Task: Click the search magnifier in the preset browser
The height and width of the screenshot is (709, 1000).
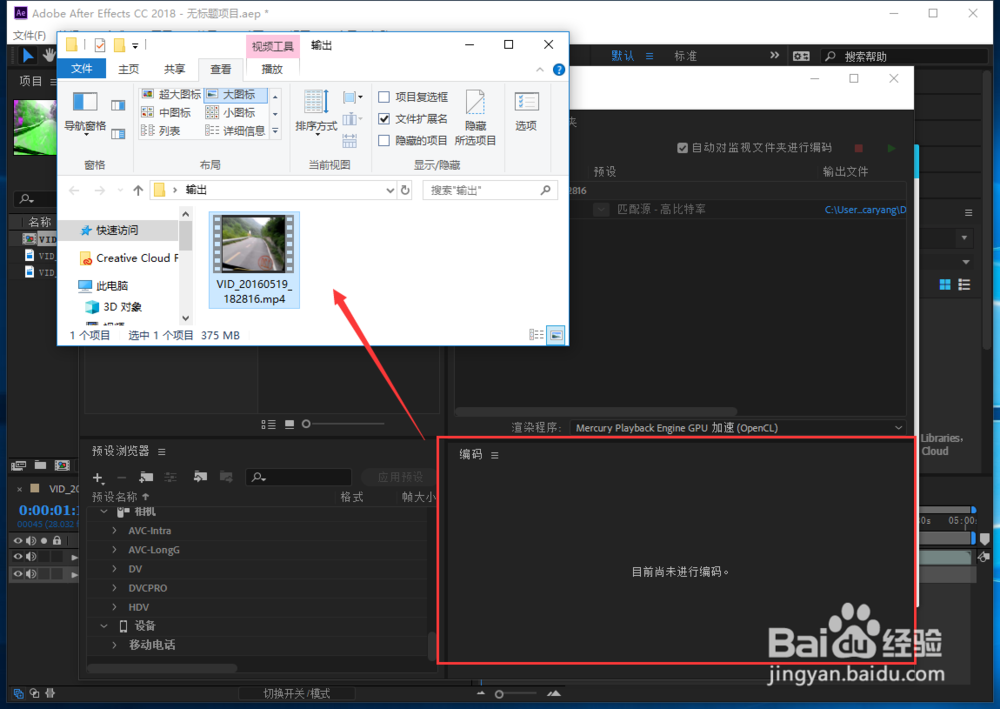Action: [256, 477]
